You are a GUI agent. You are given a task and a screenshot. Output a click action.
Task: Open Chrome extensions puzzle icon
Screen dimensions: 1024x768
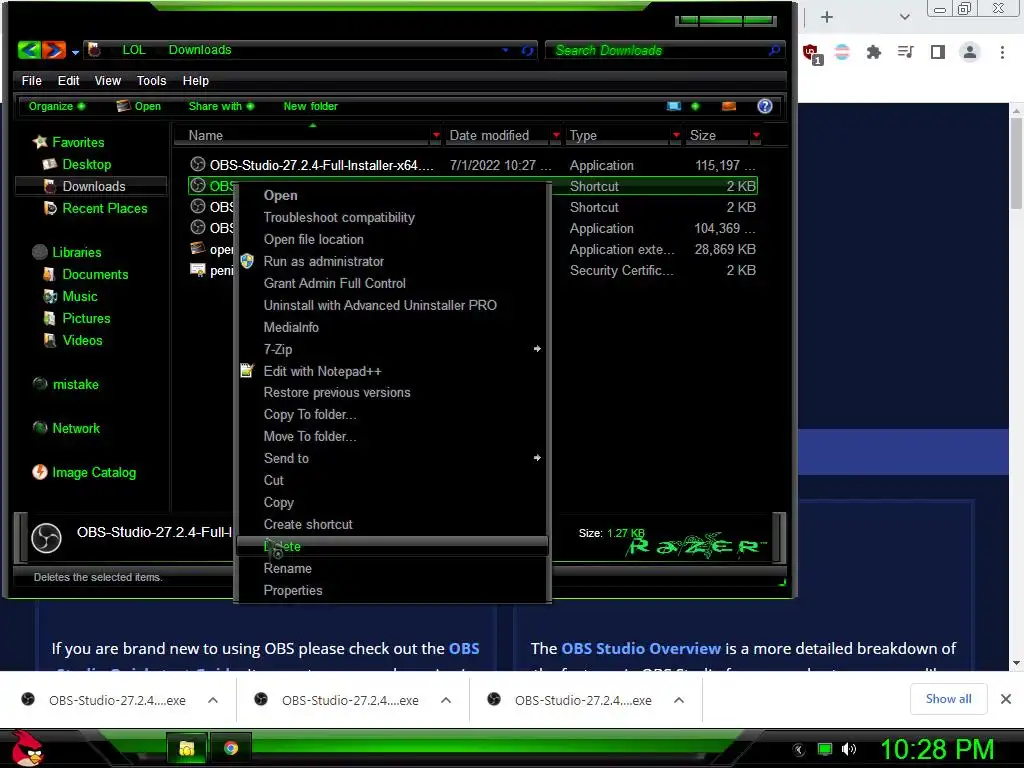[x=873, y=52]
